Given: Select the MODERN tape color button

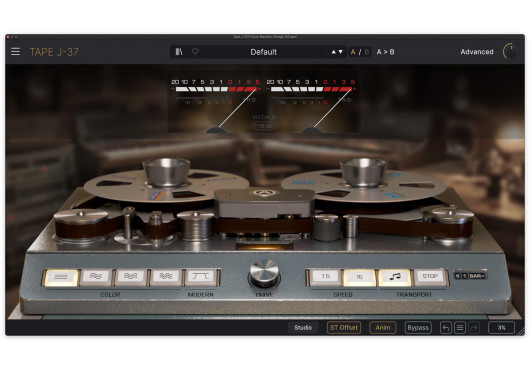Looking at the screenshot, I should (x=201, y=277).
